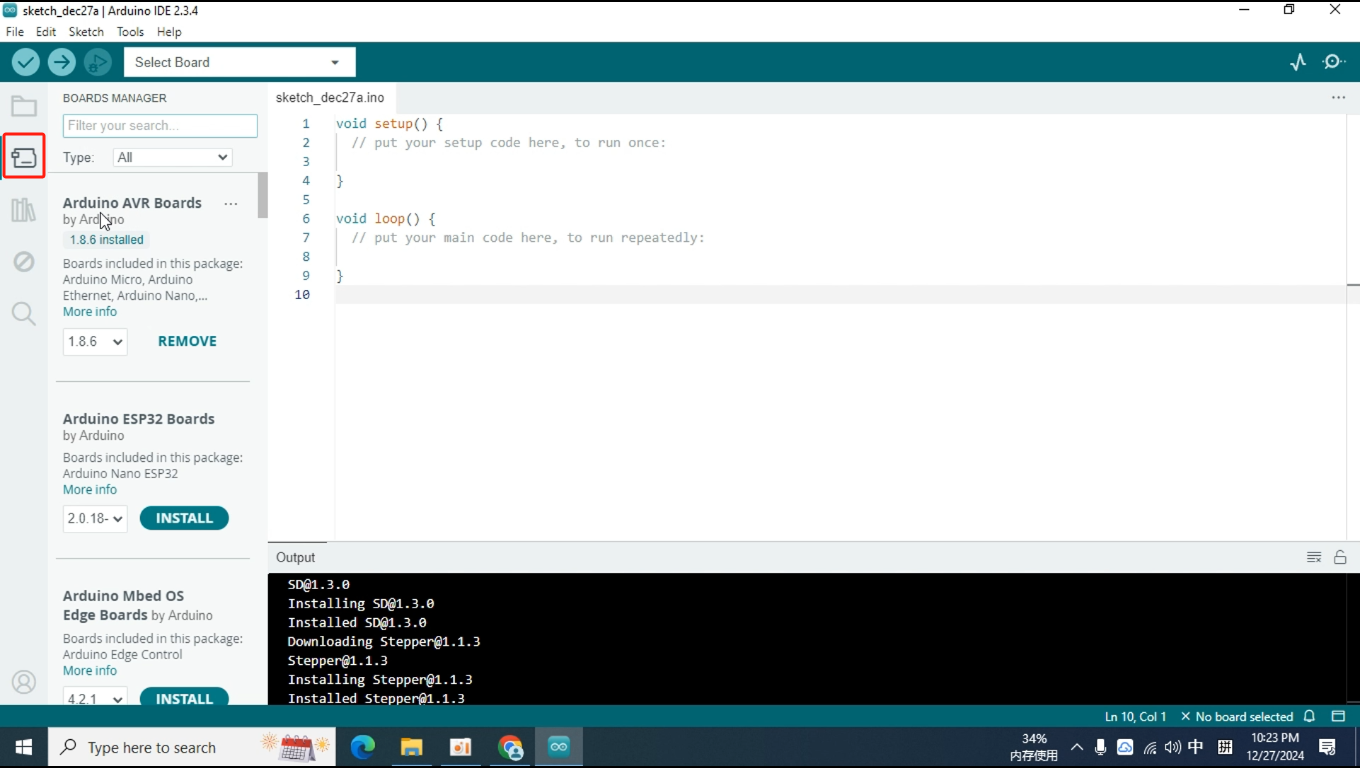Open version 2.0.18 dropdown for ESP32 Boards
1360x768 pixels.
pyautogui.click(x=95, y=518)
